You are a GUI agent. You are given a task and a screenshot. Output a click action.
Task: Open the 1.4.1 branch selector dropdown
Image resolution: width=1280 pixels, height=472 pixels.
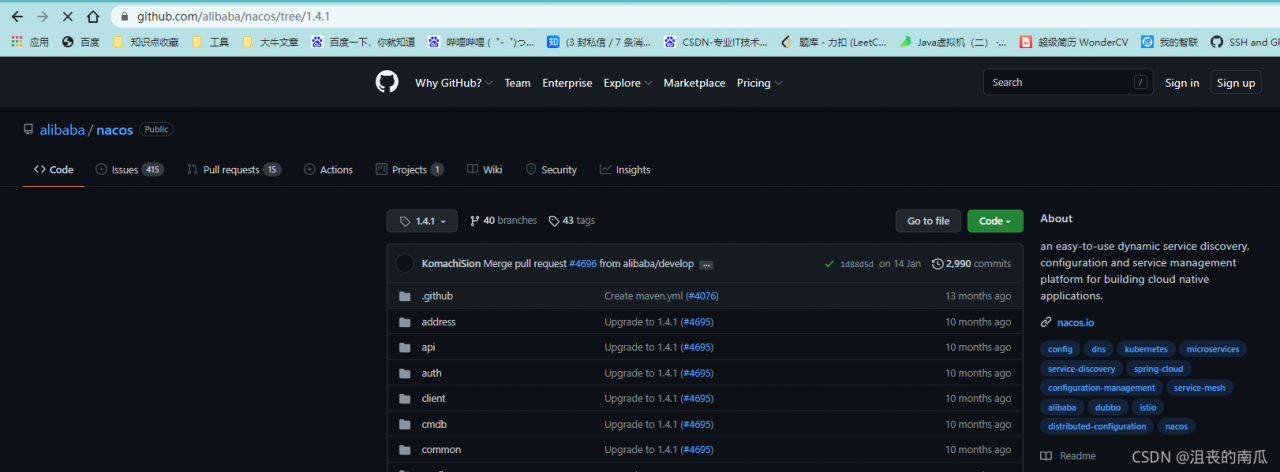tap(422, 221)
